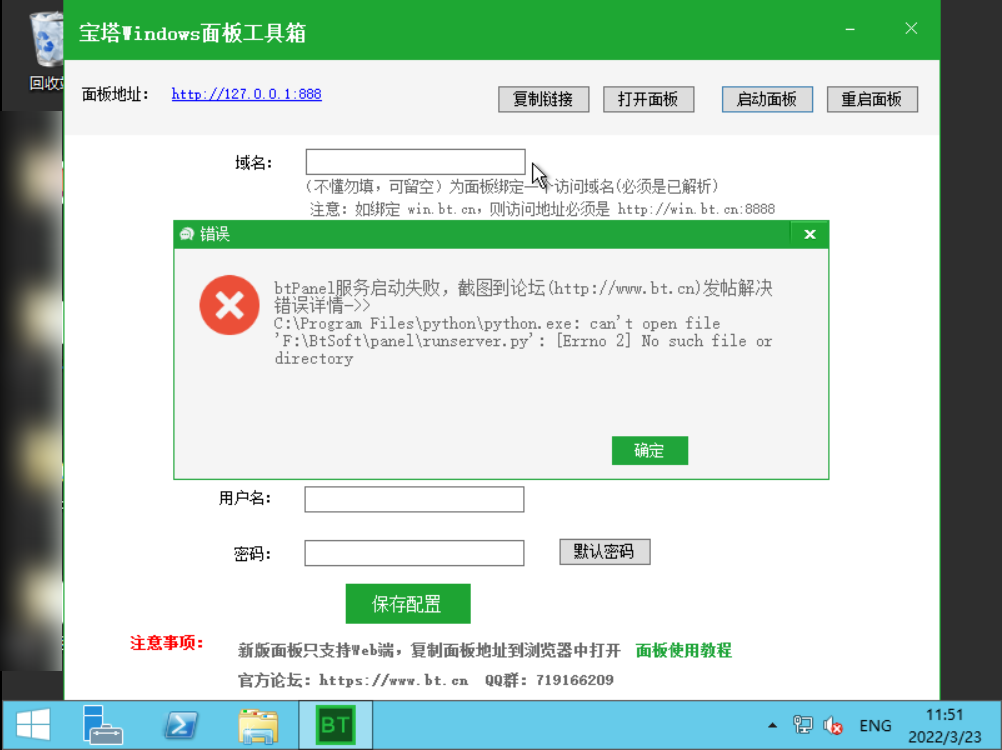Click the QQ群 number 719166209
1002x750 pixels.
point(575,680)
